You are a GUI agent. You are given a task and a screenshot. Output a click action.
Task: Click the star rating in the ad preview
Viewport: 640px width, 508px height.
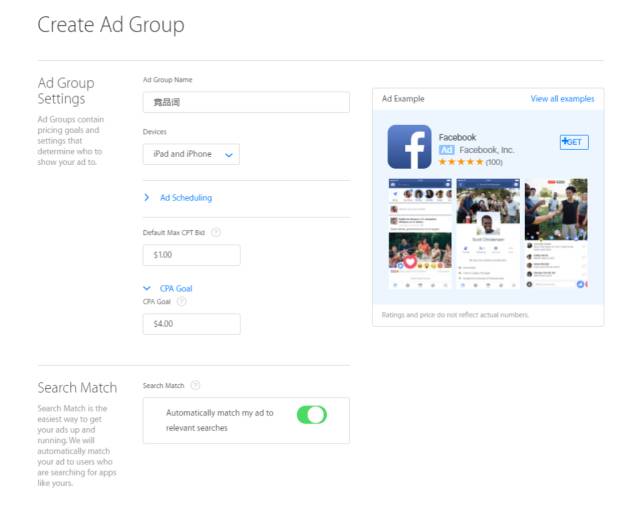point(460,162)
